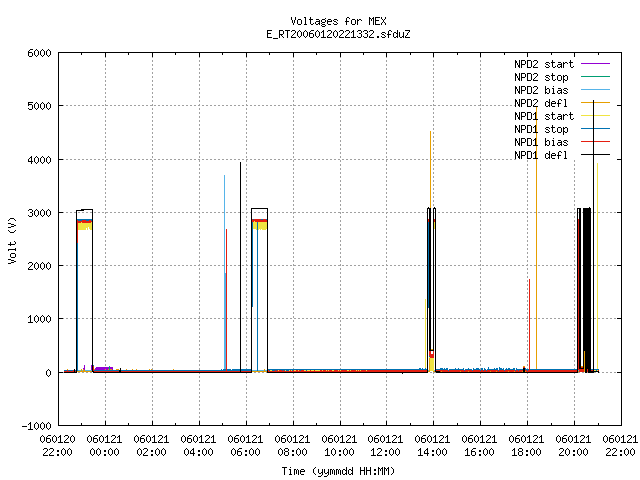640x480 pixels.
Task: Click the '060121 00:00' x-axis tick label
Action: pyautogui.click(x=104, y=446)
